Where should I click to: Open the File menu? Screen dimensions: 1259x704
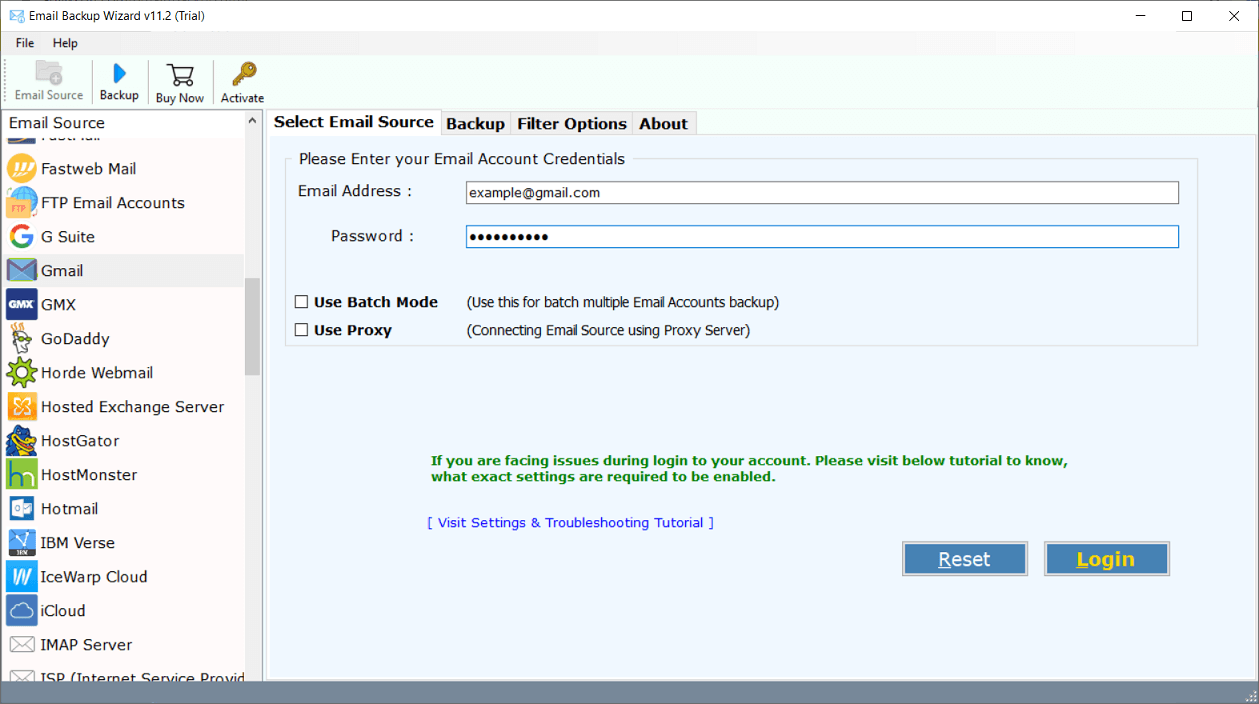point(25,43)
